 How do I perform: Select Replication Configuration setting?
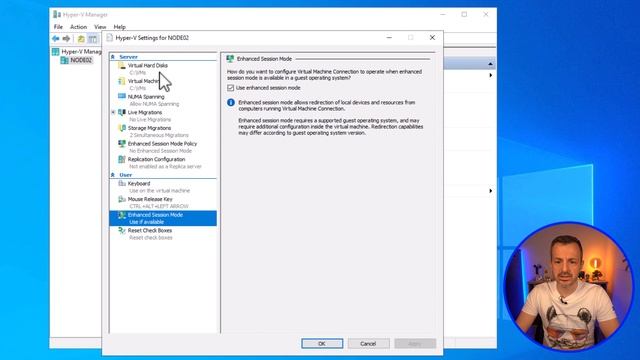click(156, 159)
